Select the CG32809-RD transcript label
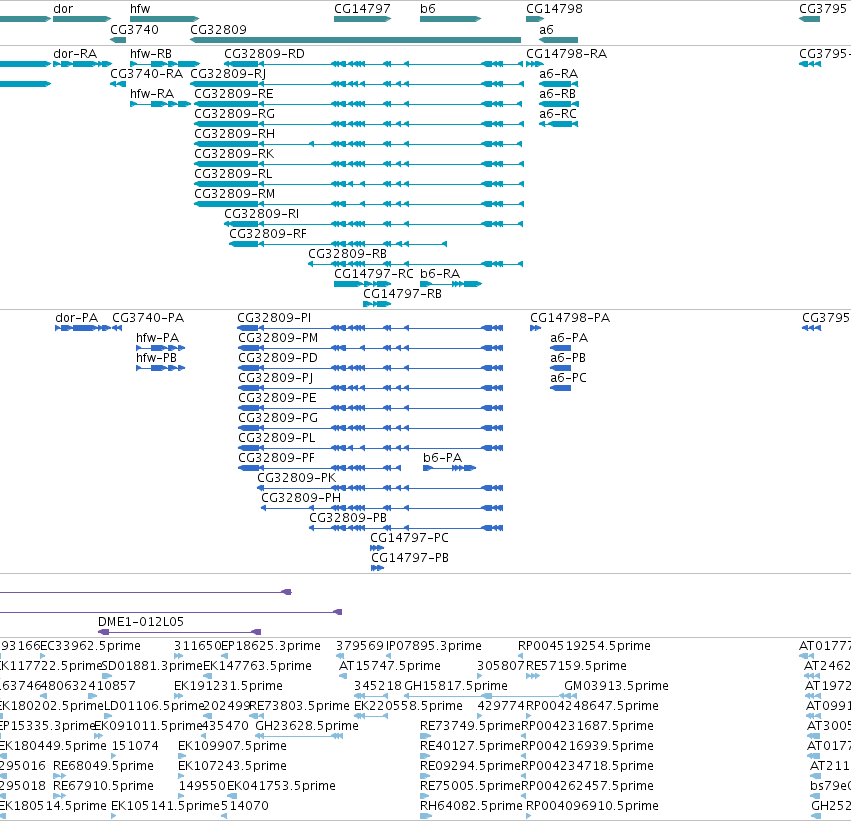851x821 pixels. [x=264, y=54]
